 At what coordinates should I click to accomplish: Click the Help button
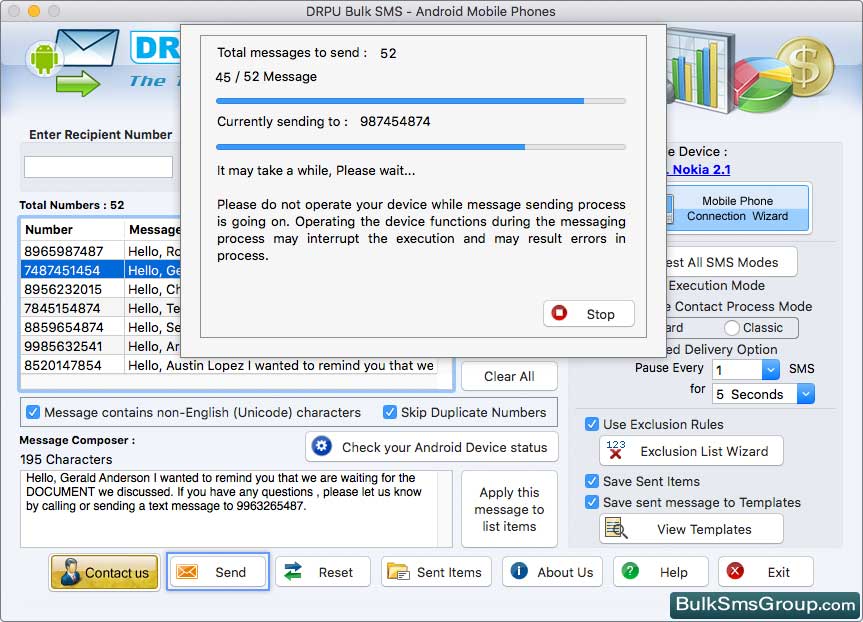click(660, 572)
